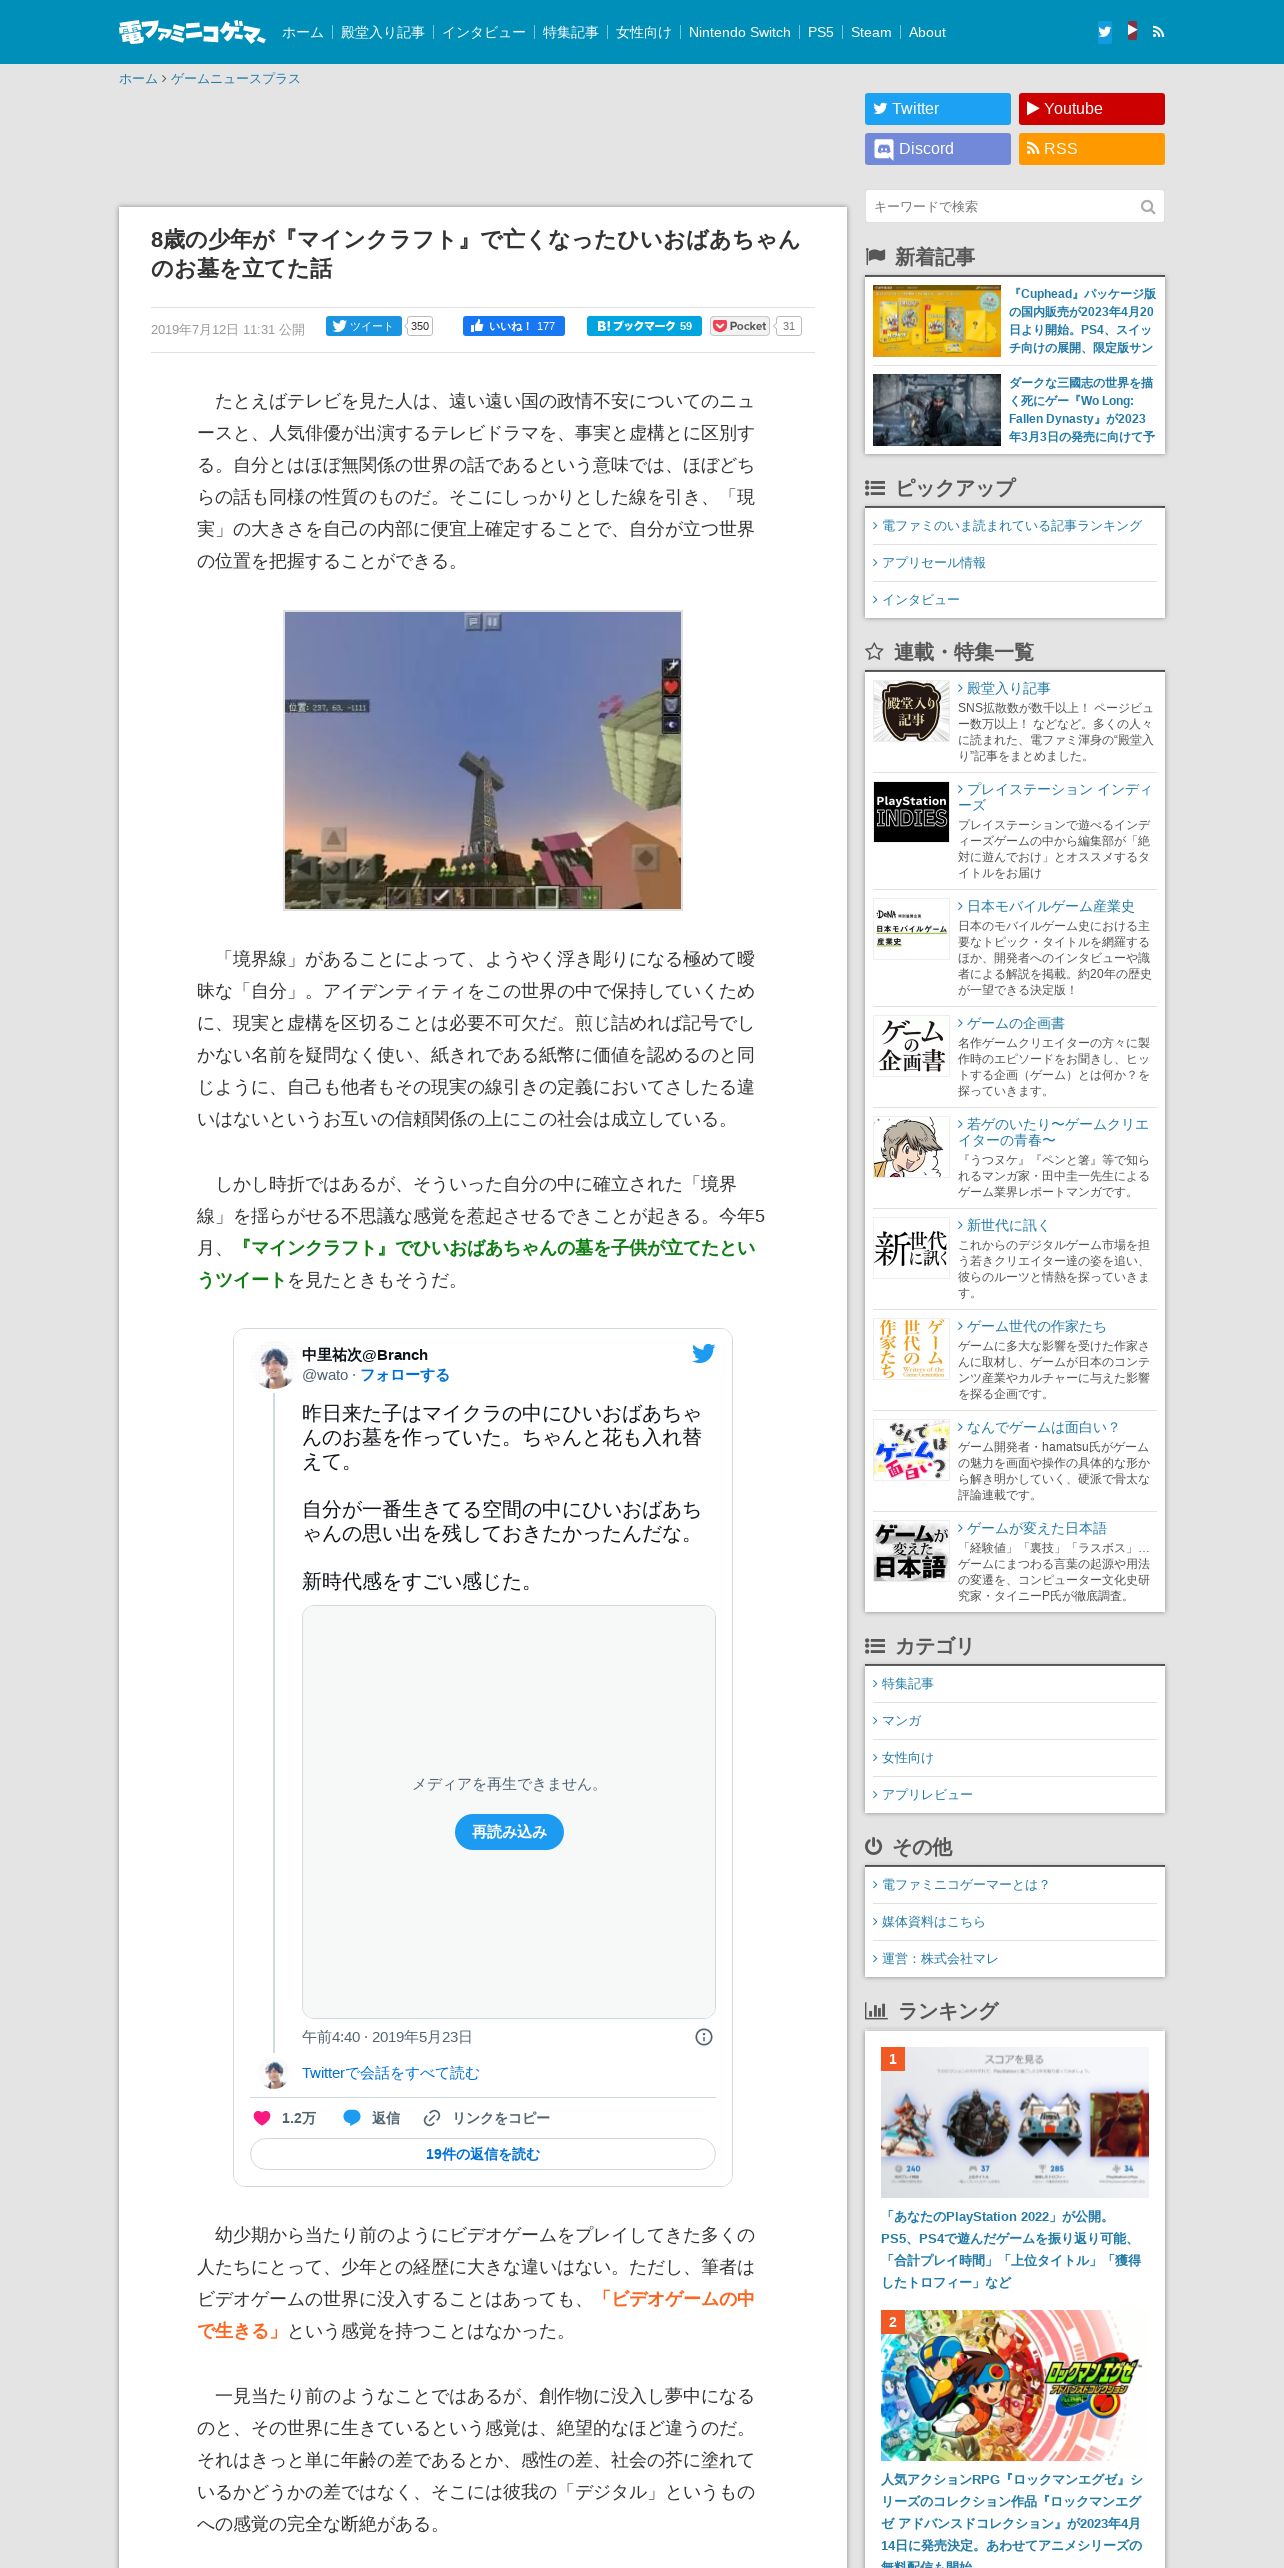Open the 殿堂入り記事 badge thumbnail

click(x=911, y=711)
